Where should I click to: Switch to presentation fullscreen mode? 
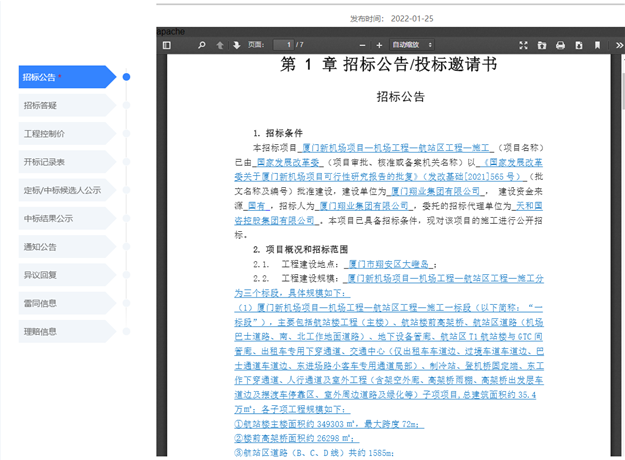[x=523, y=45]
